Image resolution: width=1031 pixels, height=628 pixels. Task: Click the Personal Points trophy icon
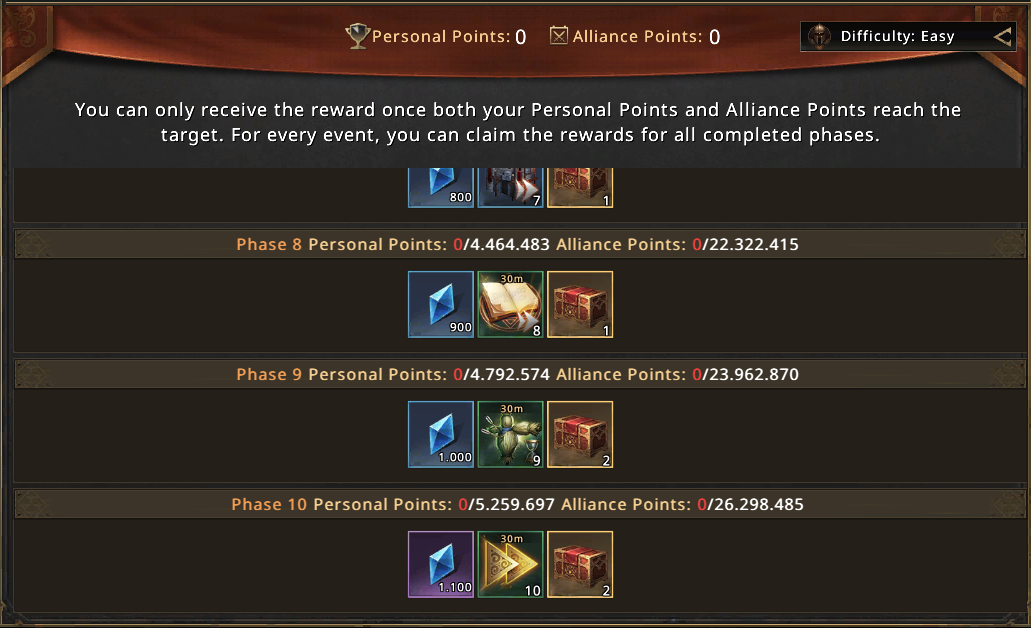coord(357,36)
